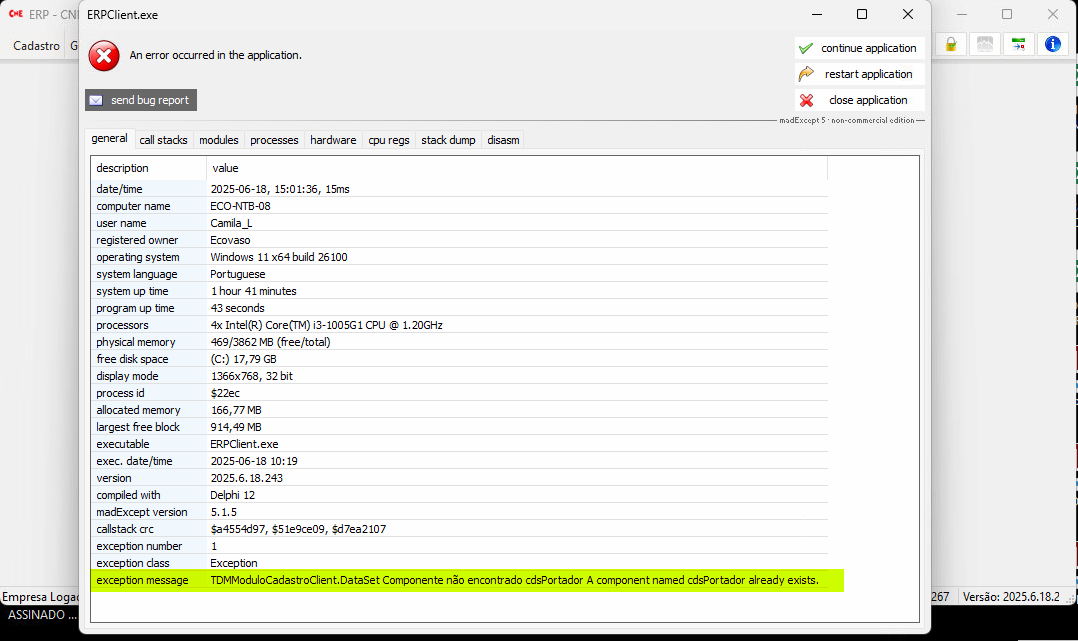1078x641 pixels.
Task: Switch to the stack dump tab
Action: [x=448, y=140]
